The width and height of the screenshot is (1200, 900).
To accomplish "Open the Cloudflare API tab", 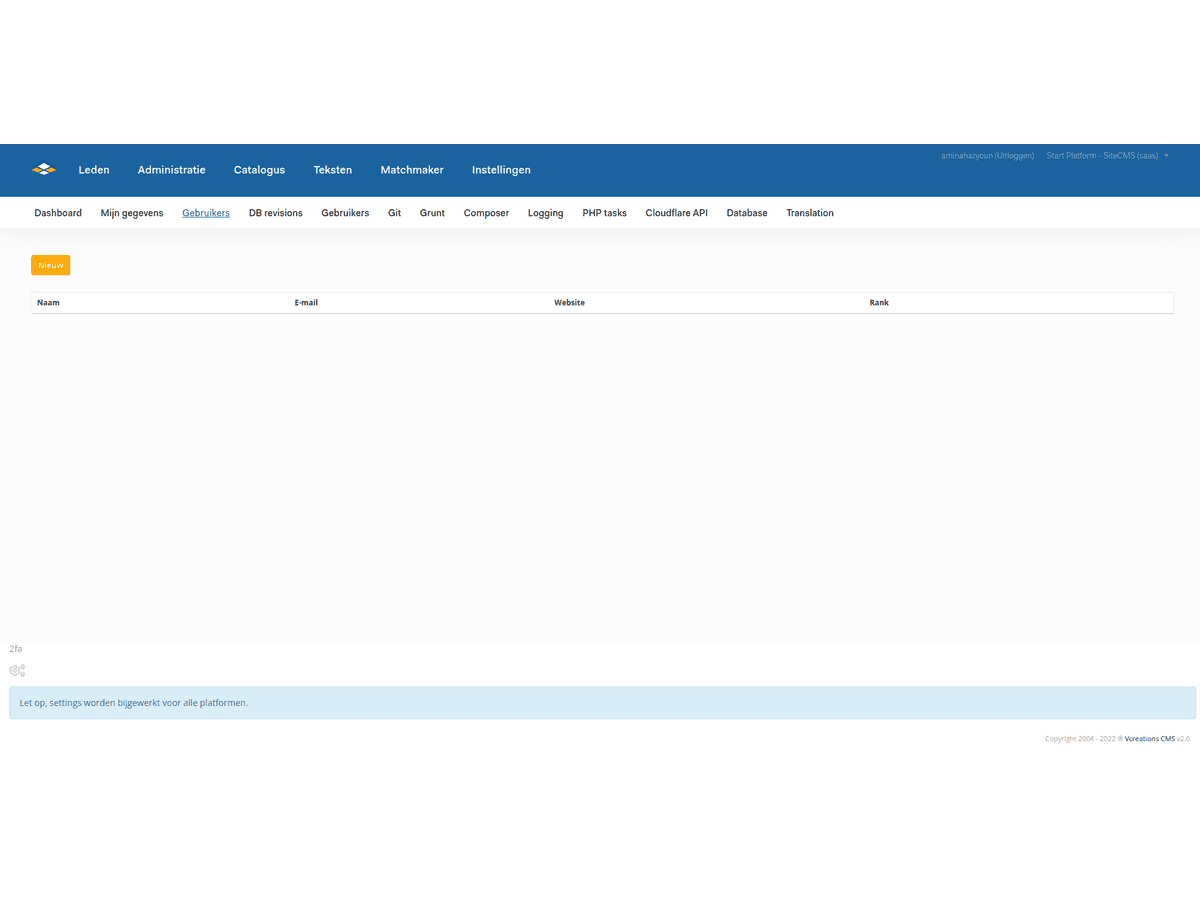I will pos(676,213).
